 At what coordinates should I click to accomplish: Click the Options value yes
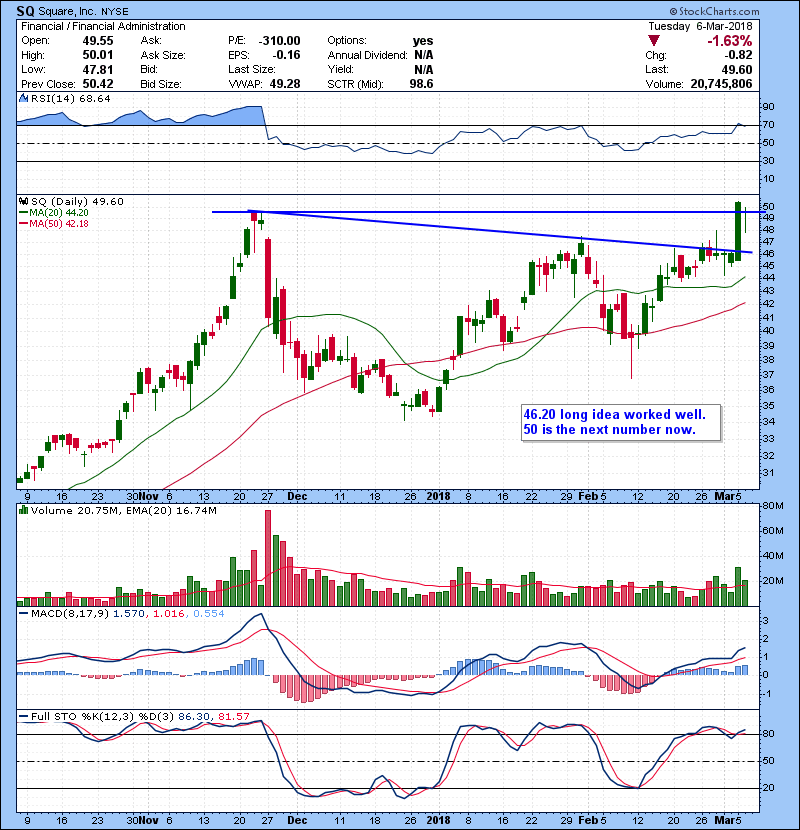[x=423, y=41]
